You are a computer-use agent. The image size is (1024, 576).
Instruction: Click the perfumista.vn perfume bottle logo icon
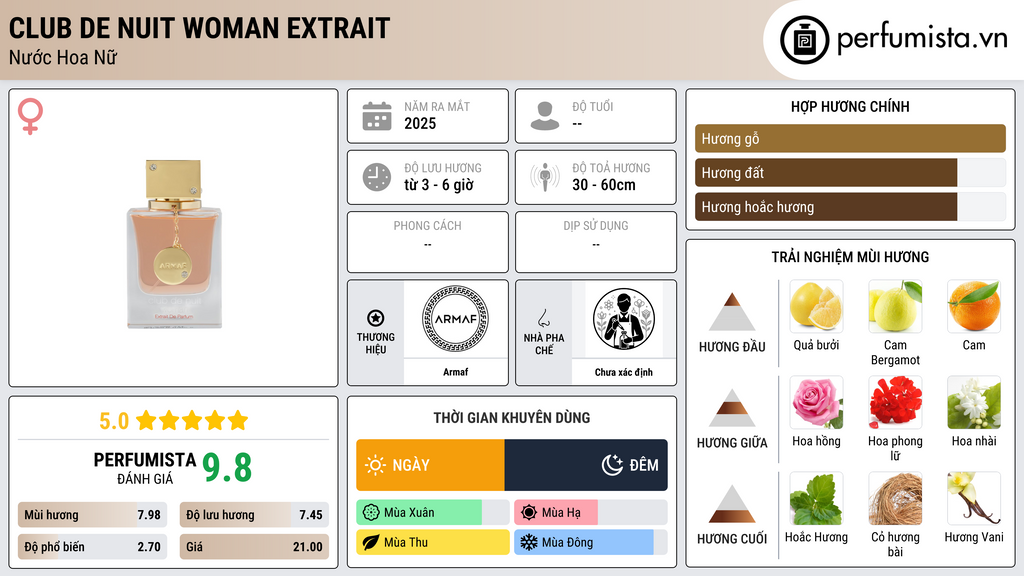(x=804, y=40)
